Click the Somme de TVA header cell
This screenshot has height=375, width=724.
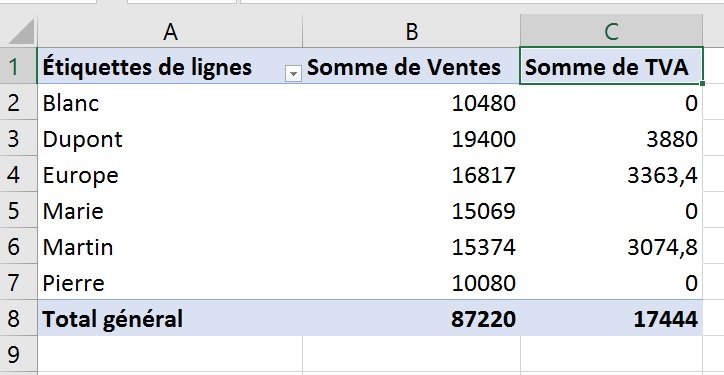click(x=611, y=66)
